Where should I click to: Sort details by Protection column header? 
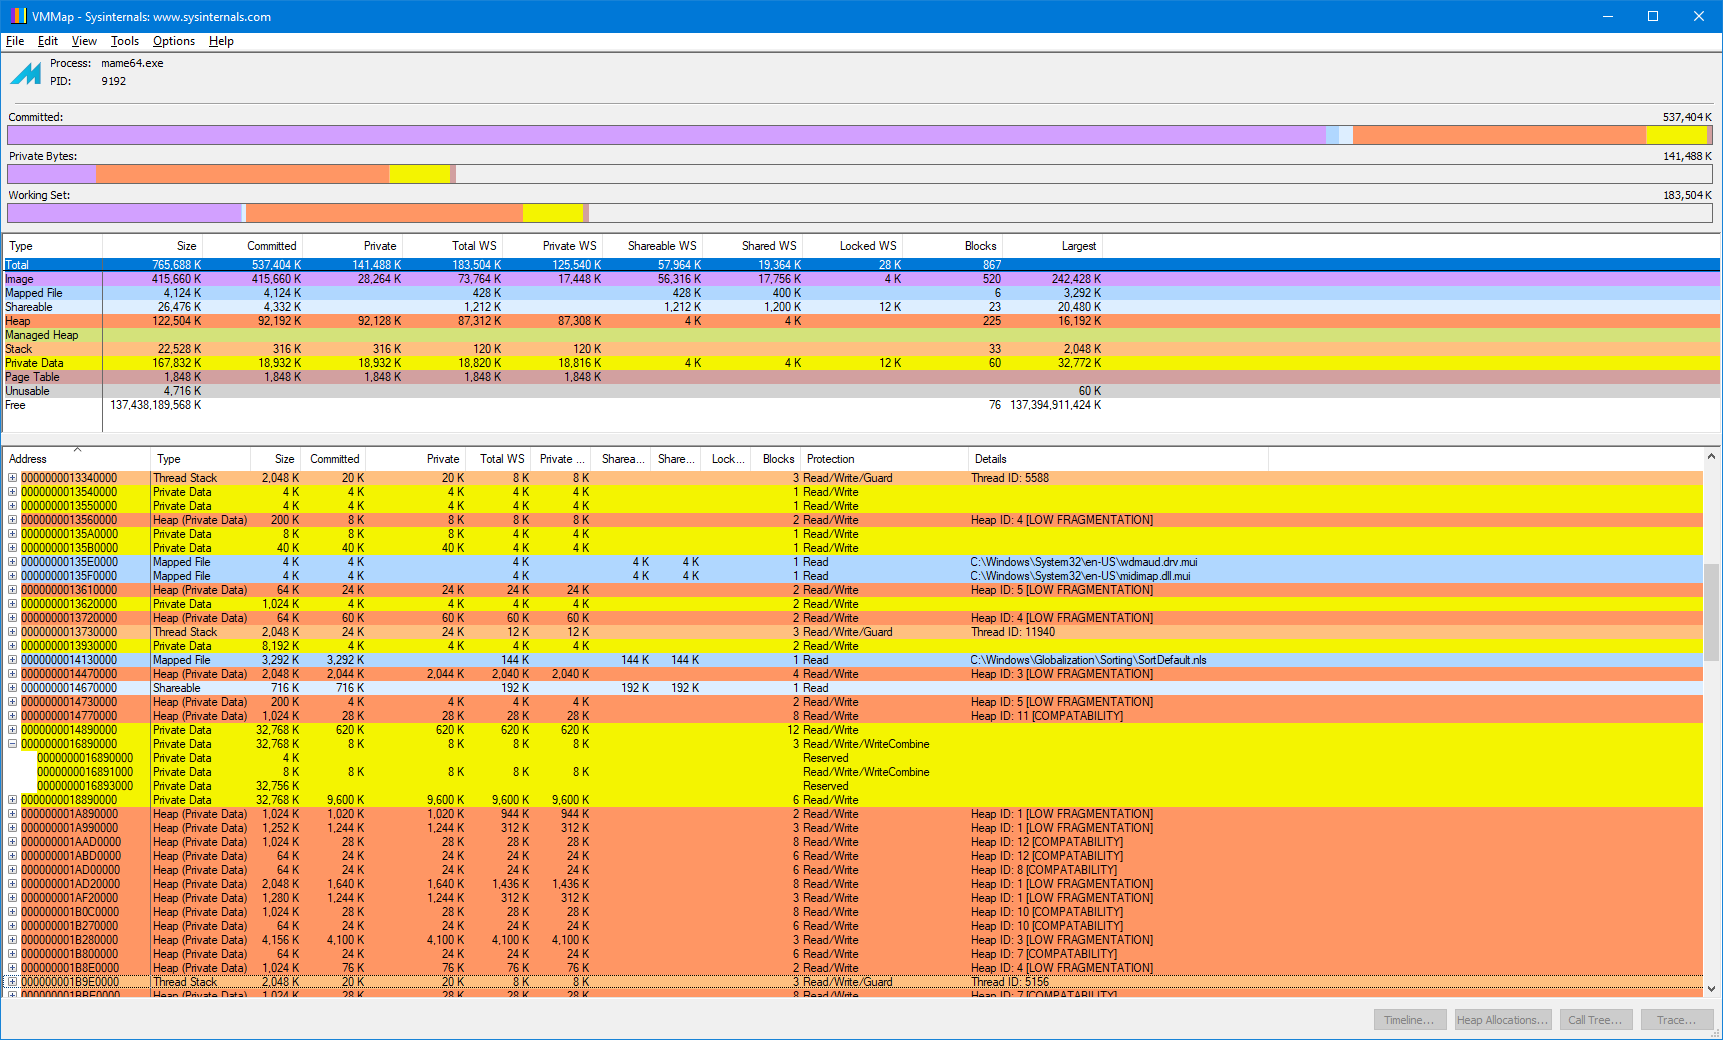point(830,459)
